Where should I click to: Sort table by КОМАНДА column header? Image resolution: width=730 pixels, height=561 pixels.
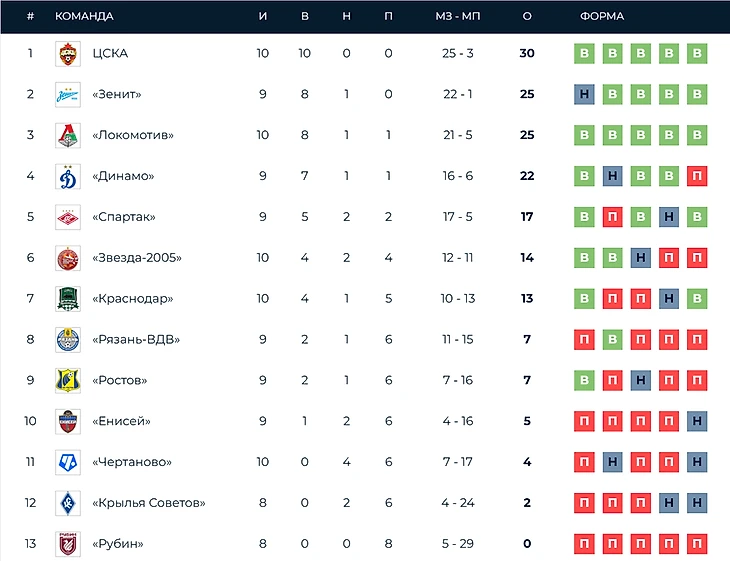[x=84, y=17]
